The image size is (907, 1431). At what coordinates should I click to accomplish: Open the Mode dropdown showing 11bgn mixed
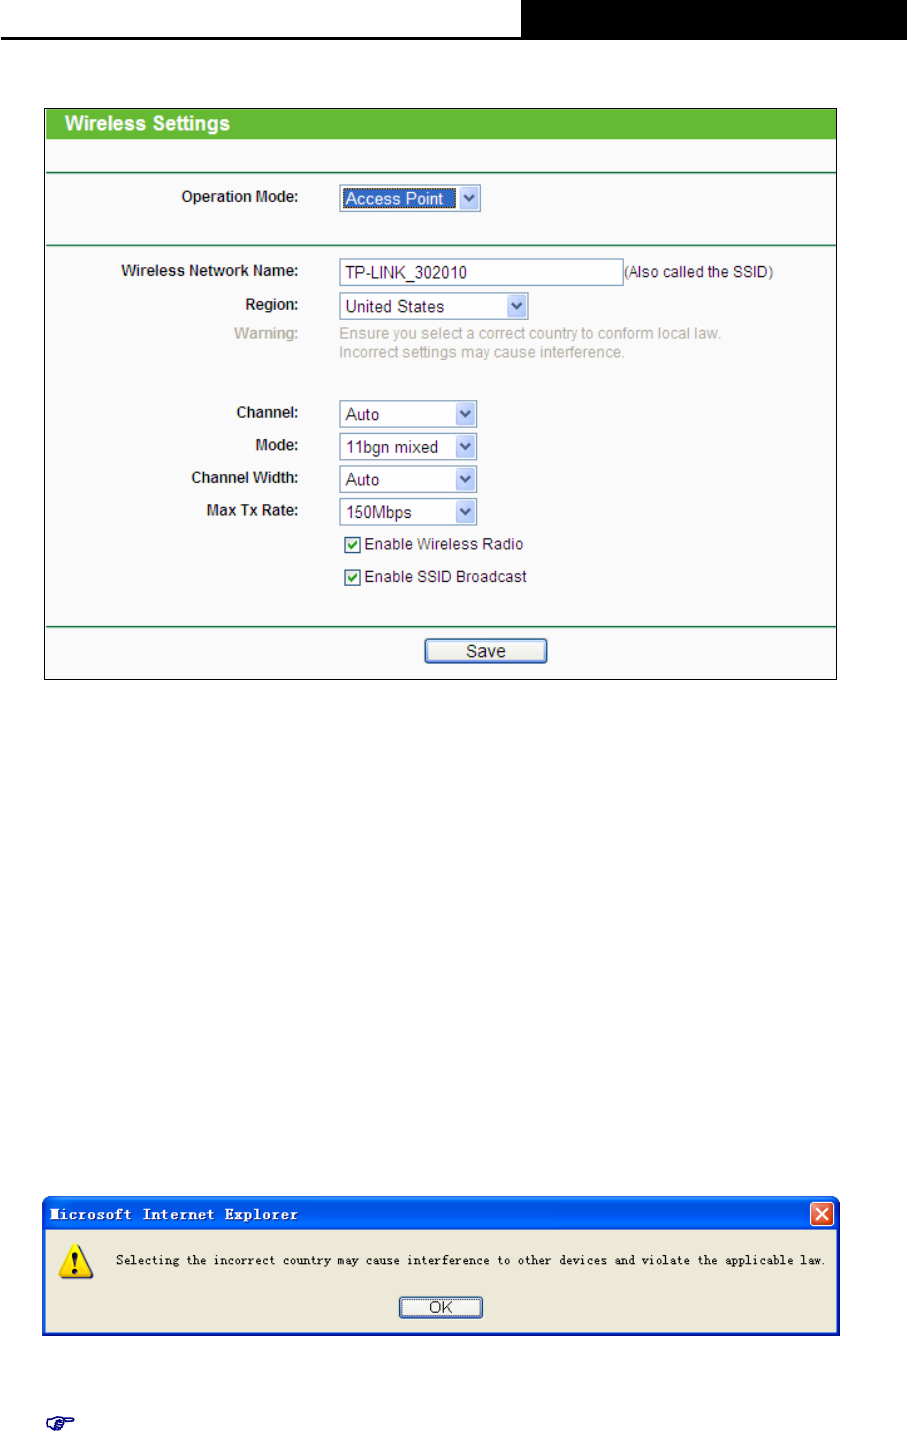(408, 447)
